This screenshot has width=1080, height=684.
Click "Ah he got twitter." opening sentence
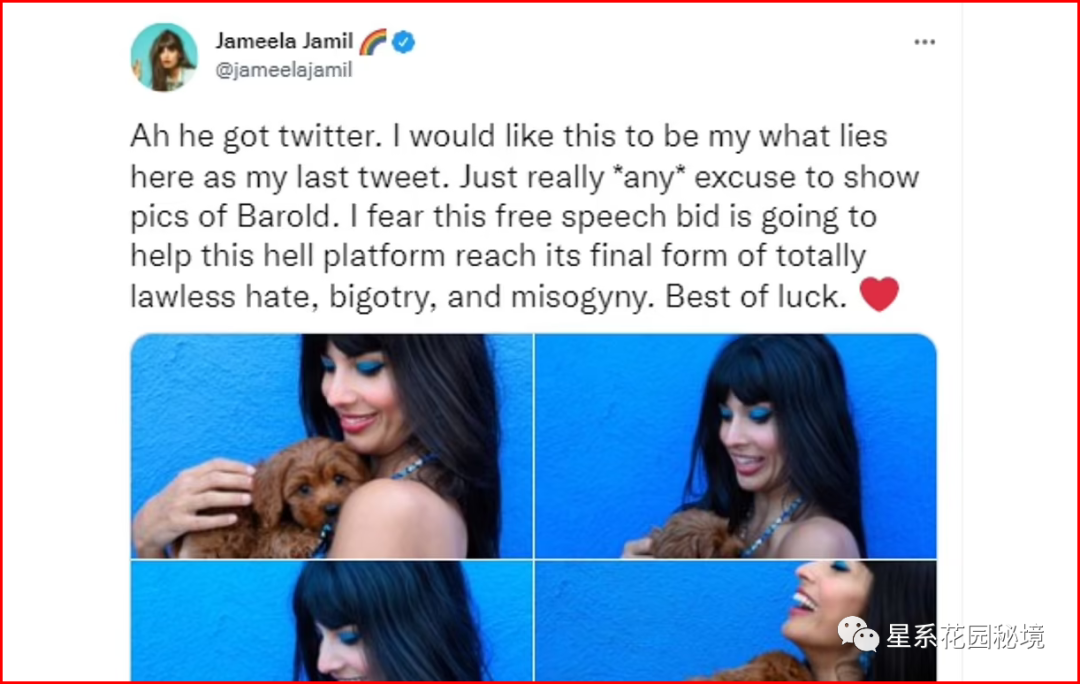tap(256, 137)
